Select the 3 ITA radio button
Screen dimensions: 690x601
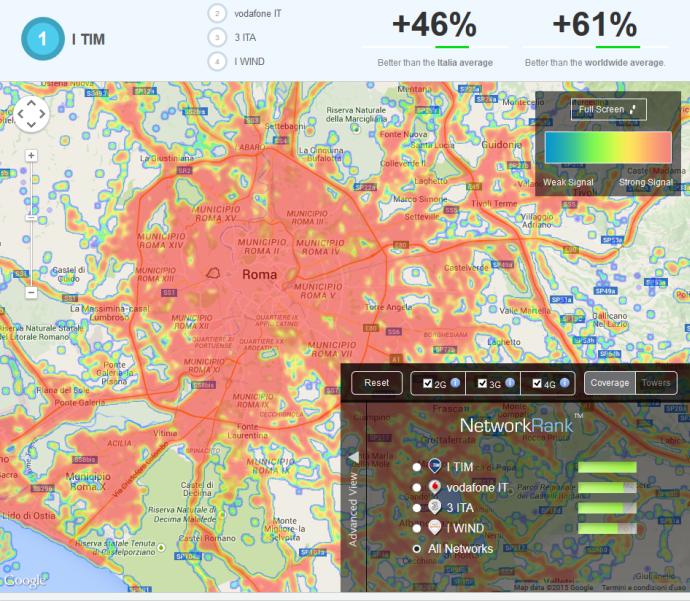coord(416,508)
